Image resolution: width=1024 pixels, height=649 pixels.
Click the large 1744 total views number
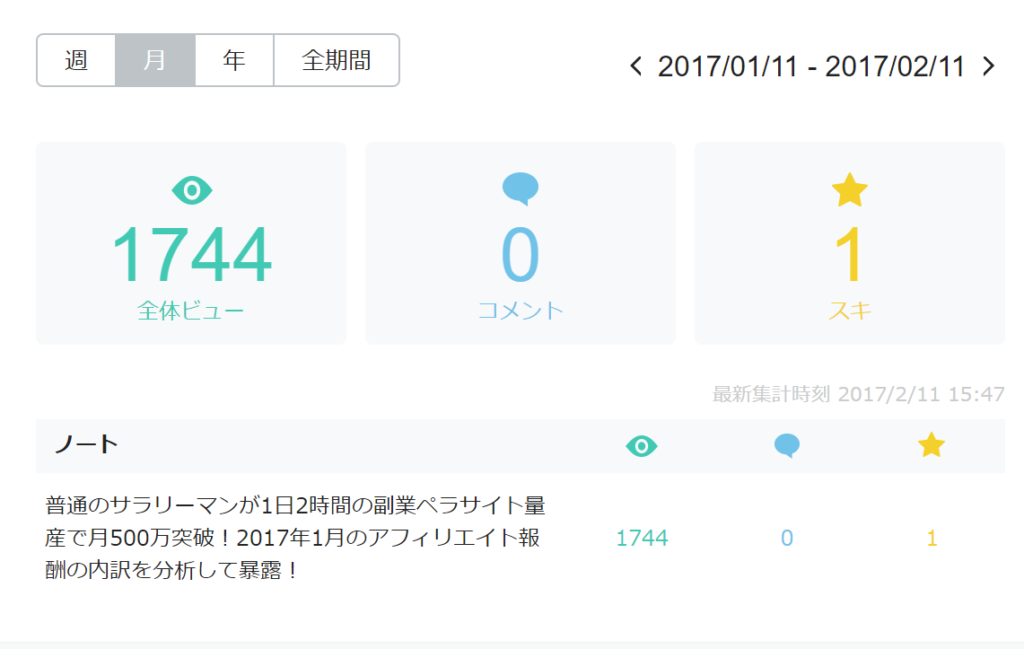tap(191, 256)
